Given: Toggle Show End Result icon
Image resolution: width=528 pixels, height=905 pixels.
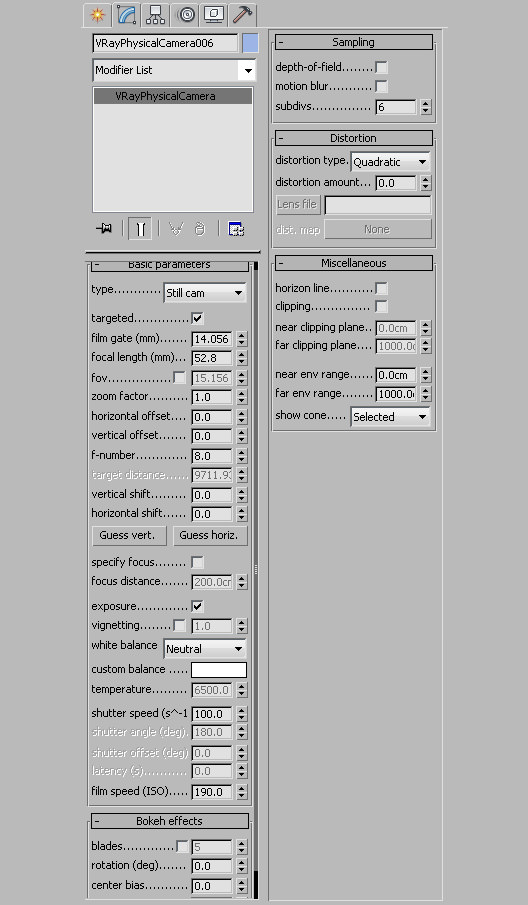Looking at the screenshot, I should pos(140,229).
